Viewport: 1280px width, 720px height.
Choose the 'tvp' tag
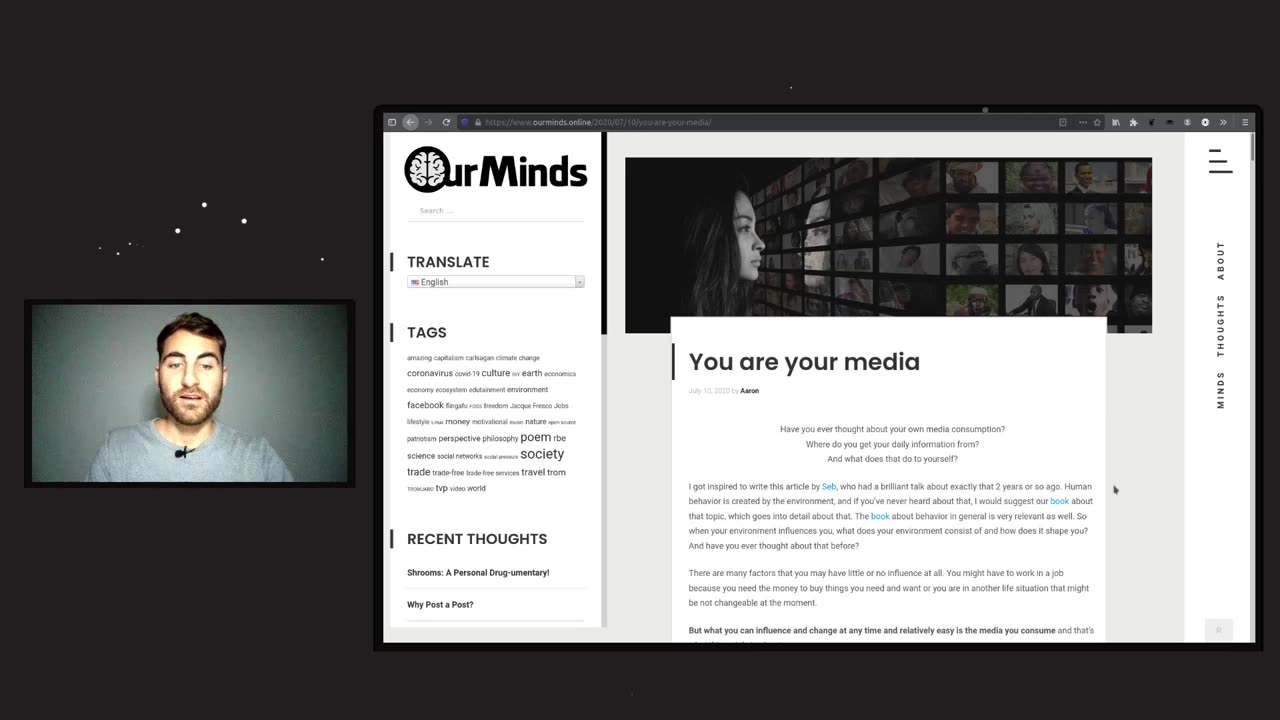[x=441, y=488]
